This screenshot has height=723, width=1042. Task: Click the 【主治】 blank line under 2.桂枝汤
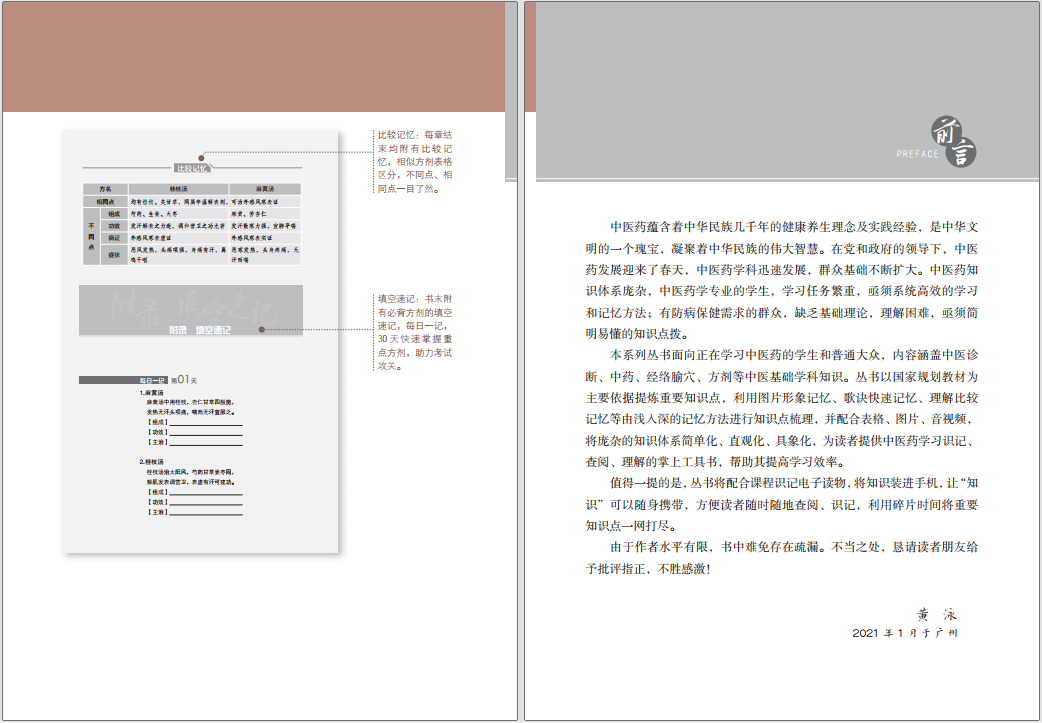205,513
